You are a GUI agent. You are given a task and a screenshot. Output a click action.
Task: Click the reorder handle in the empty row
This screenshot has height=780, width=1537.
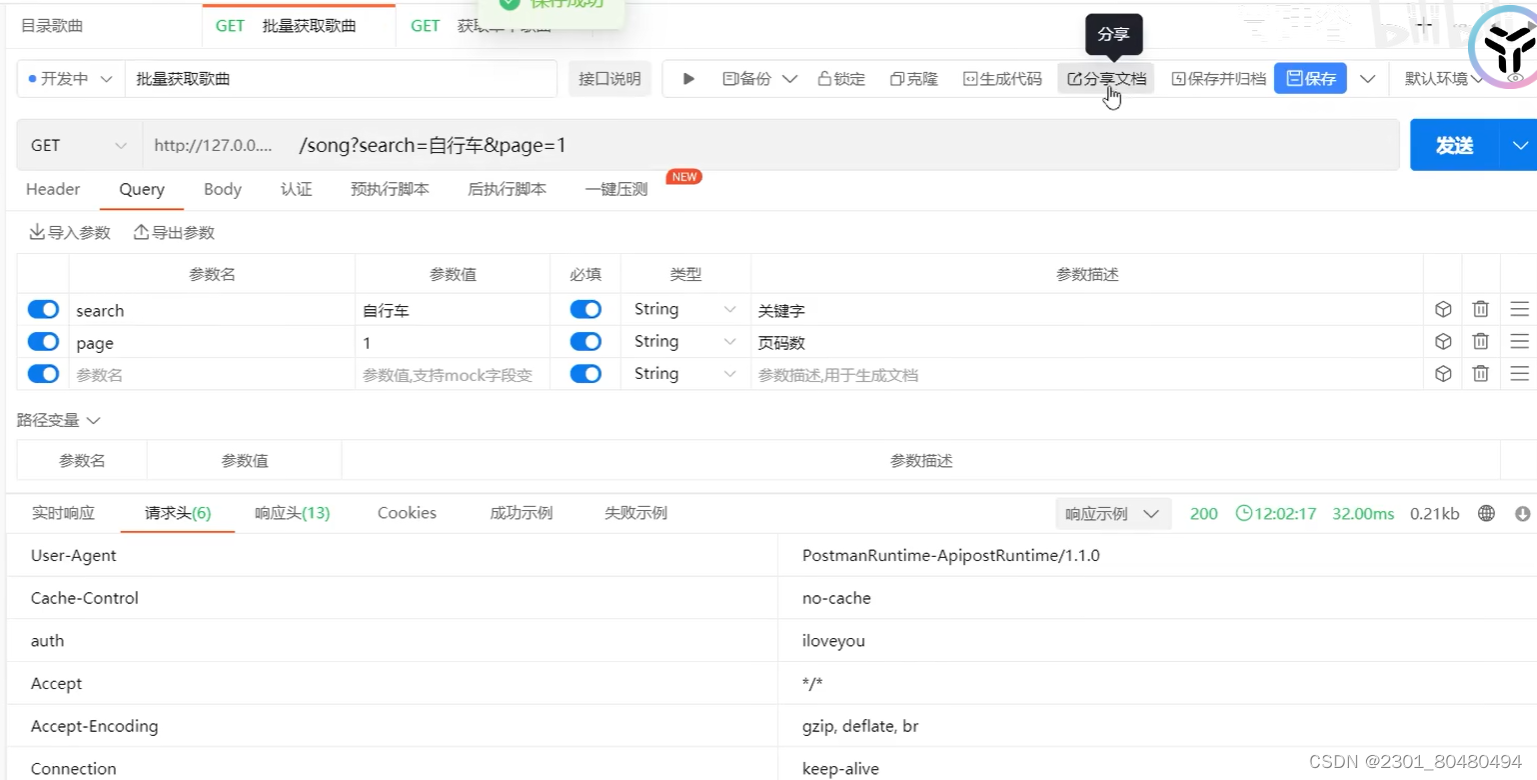tap(1520, 374)
